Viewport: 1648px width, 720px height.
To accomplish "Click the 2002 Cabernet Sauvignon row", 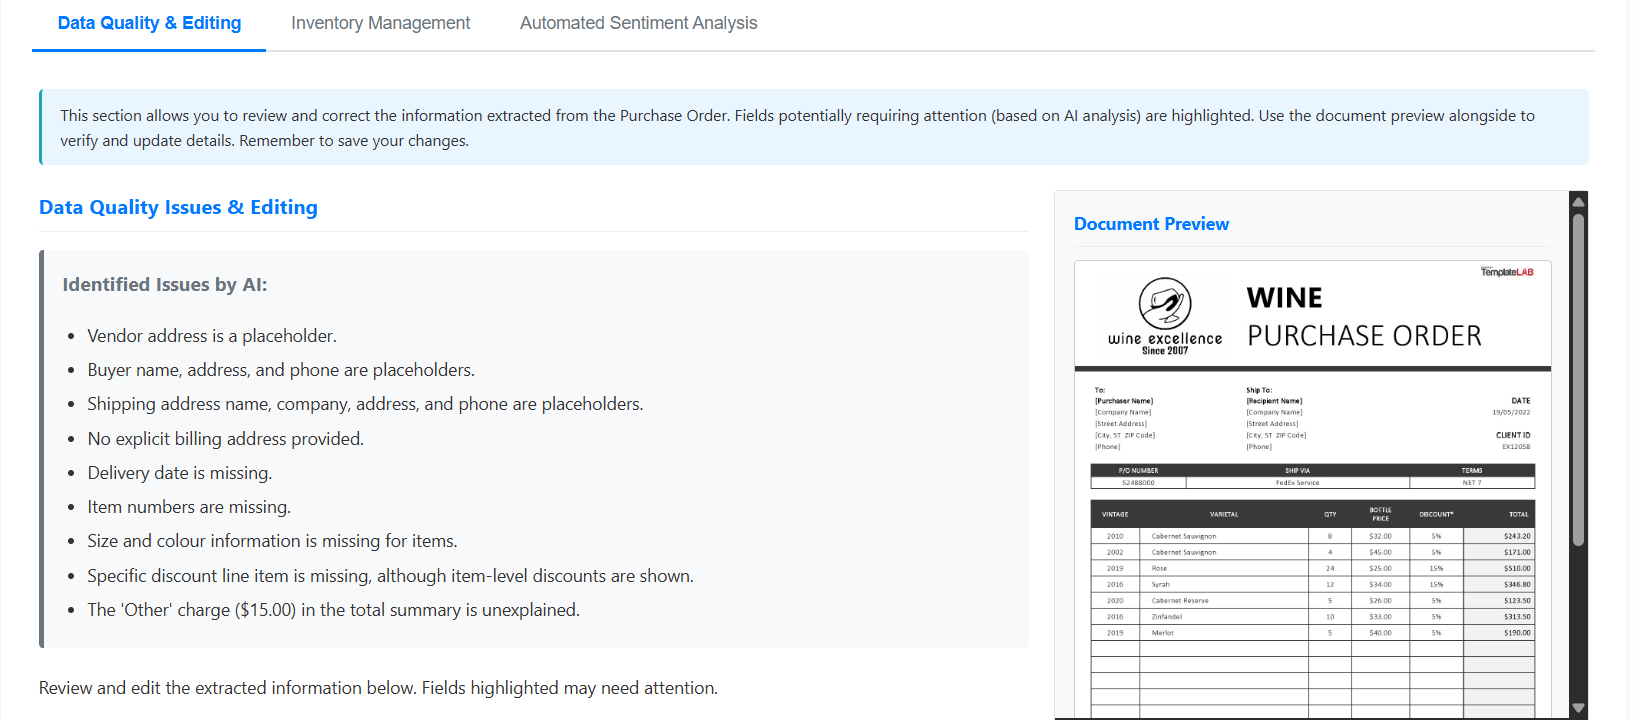I will click(1312, 552).
